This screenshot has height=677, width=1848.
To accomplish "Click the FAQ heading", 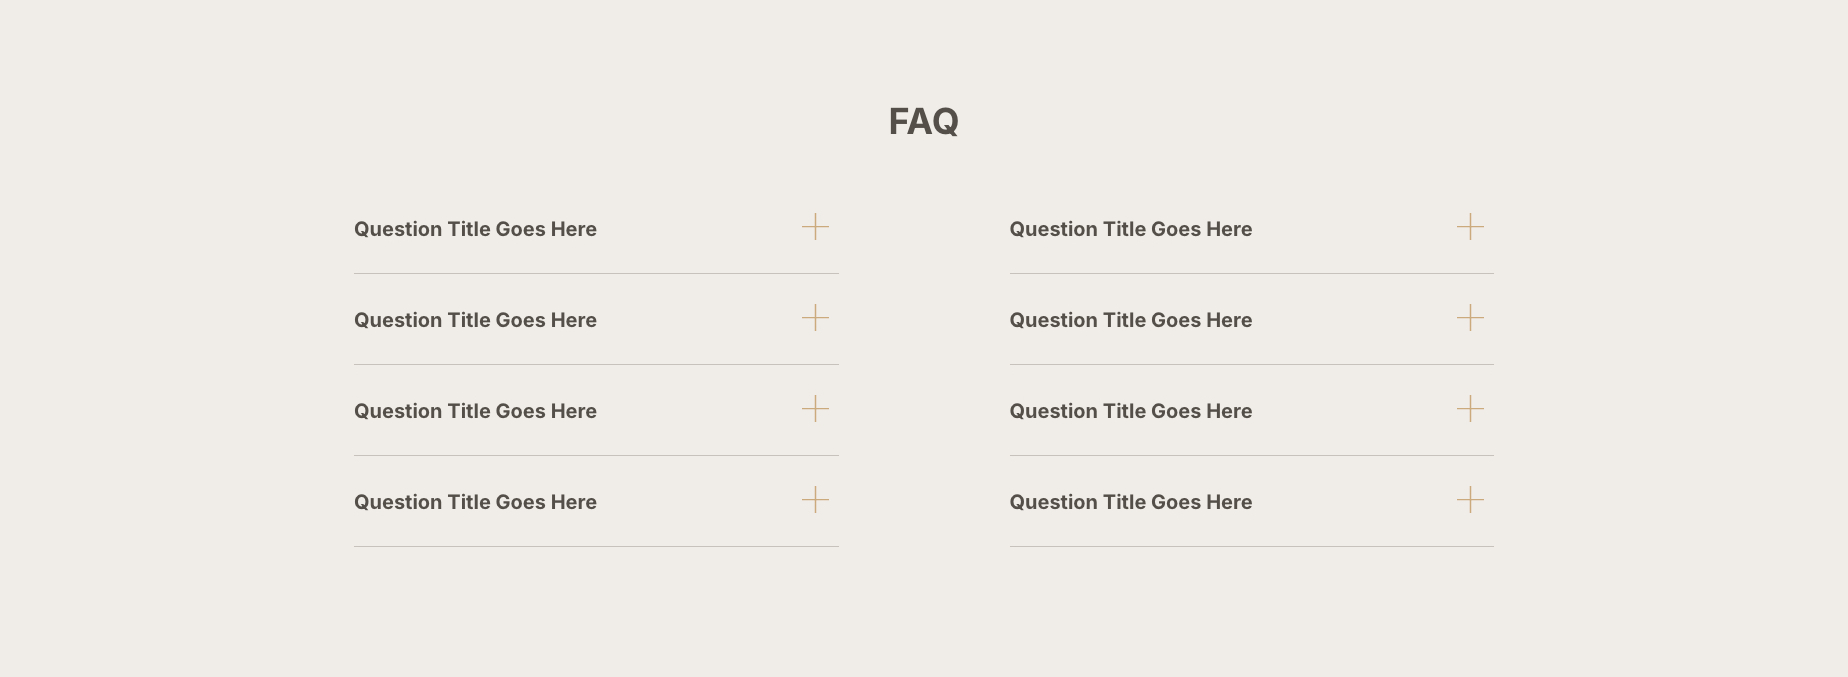I will click(x=923, y=122).
